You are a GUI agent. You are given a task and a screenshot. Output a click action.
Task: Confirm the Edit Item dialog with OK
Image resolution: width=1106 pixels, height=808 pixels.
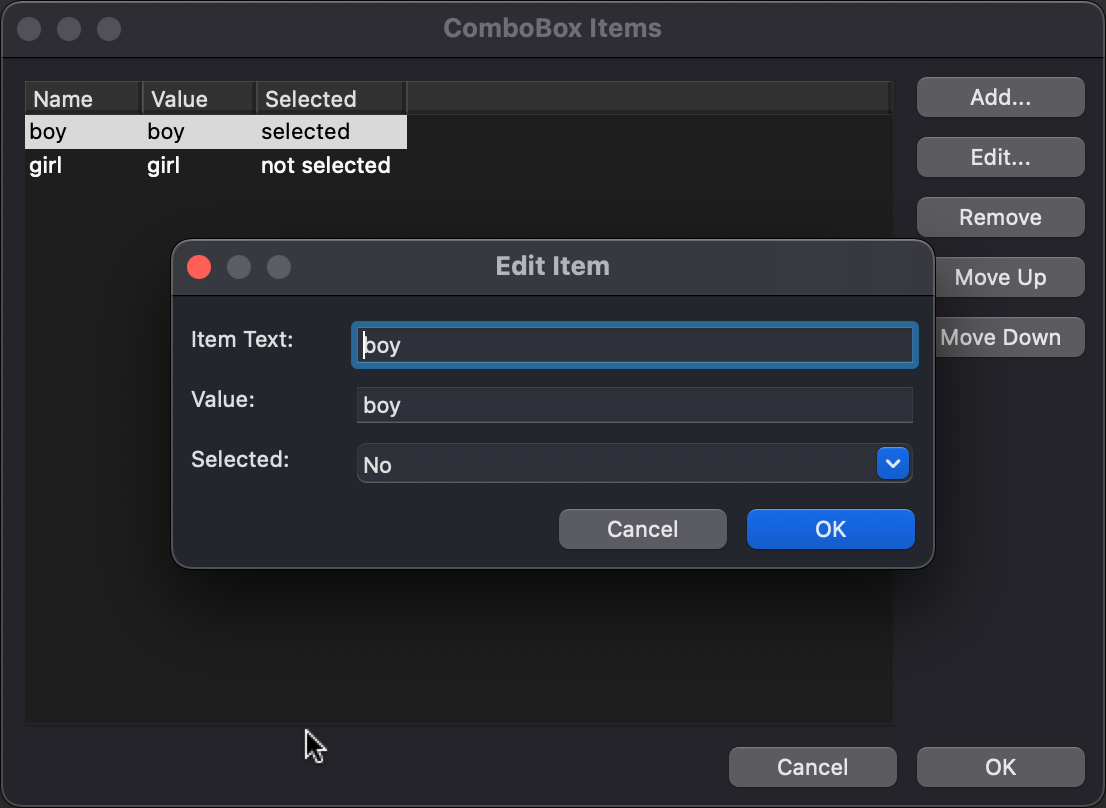(x=830, y=529)
